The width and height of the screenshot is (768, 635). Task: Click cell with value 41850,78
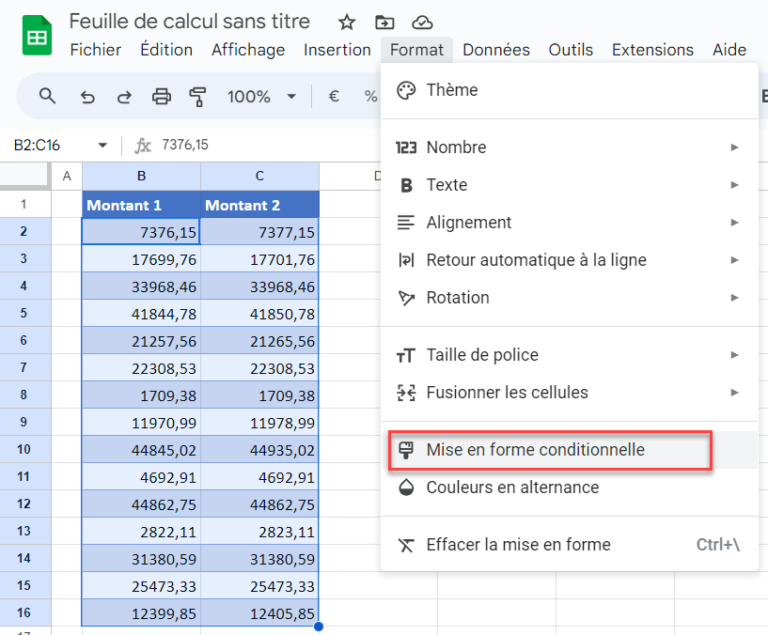(x=260, y=314)
